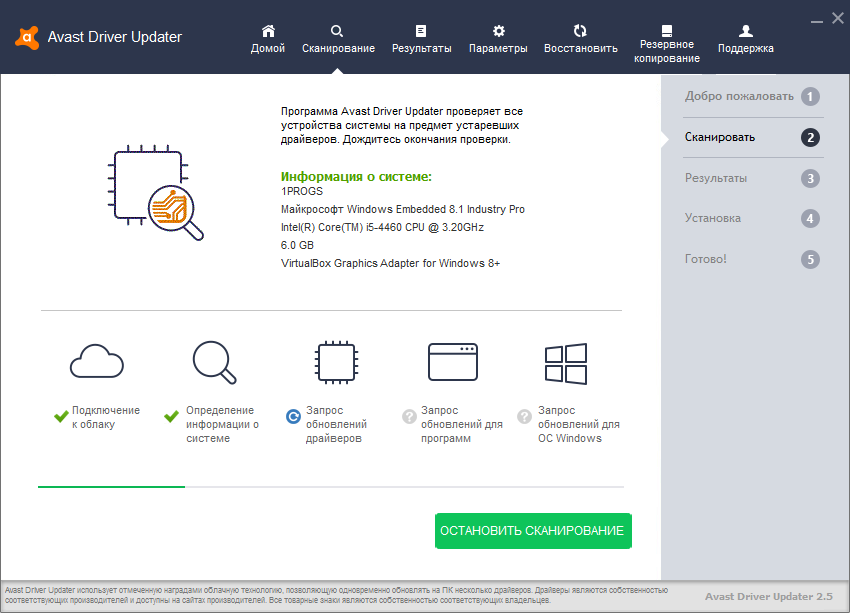The image size is (850, 613).
Task: Click the 1PROGS computer name
Action: (302, 191)
